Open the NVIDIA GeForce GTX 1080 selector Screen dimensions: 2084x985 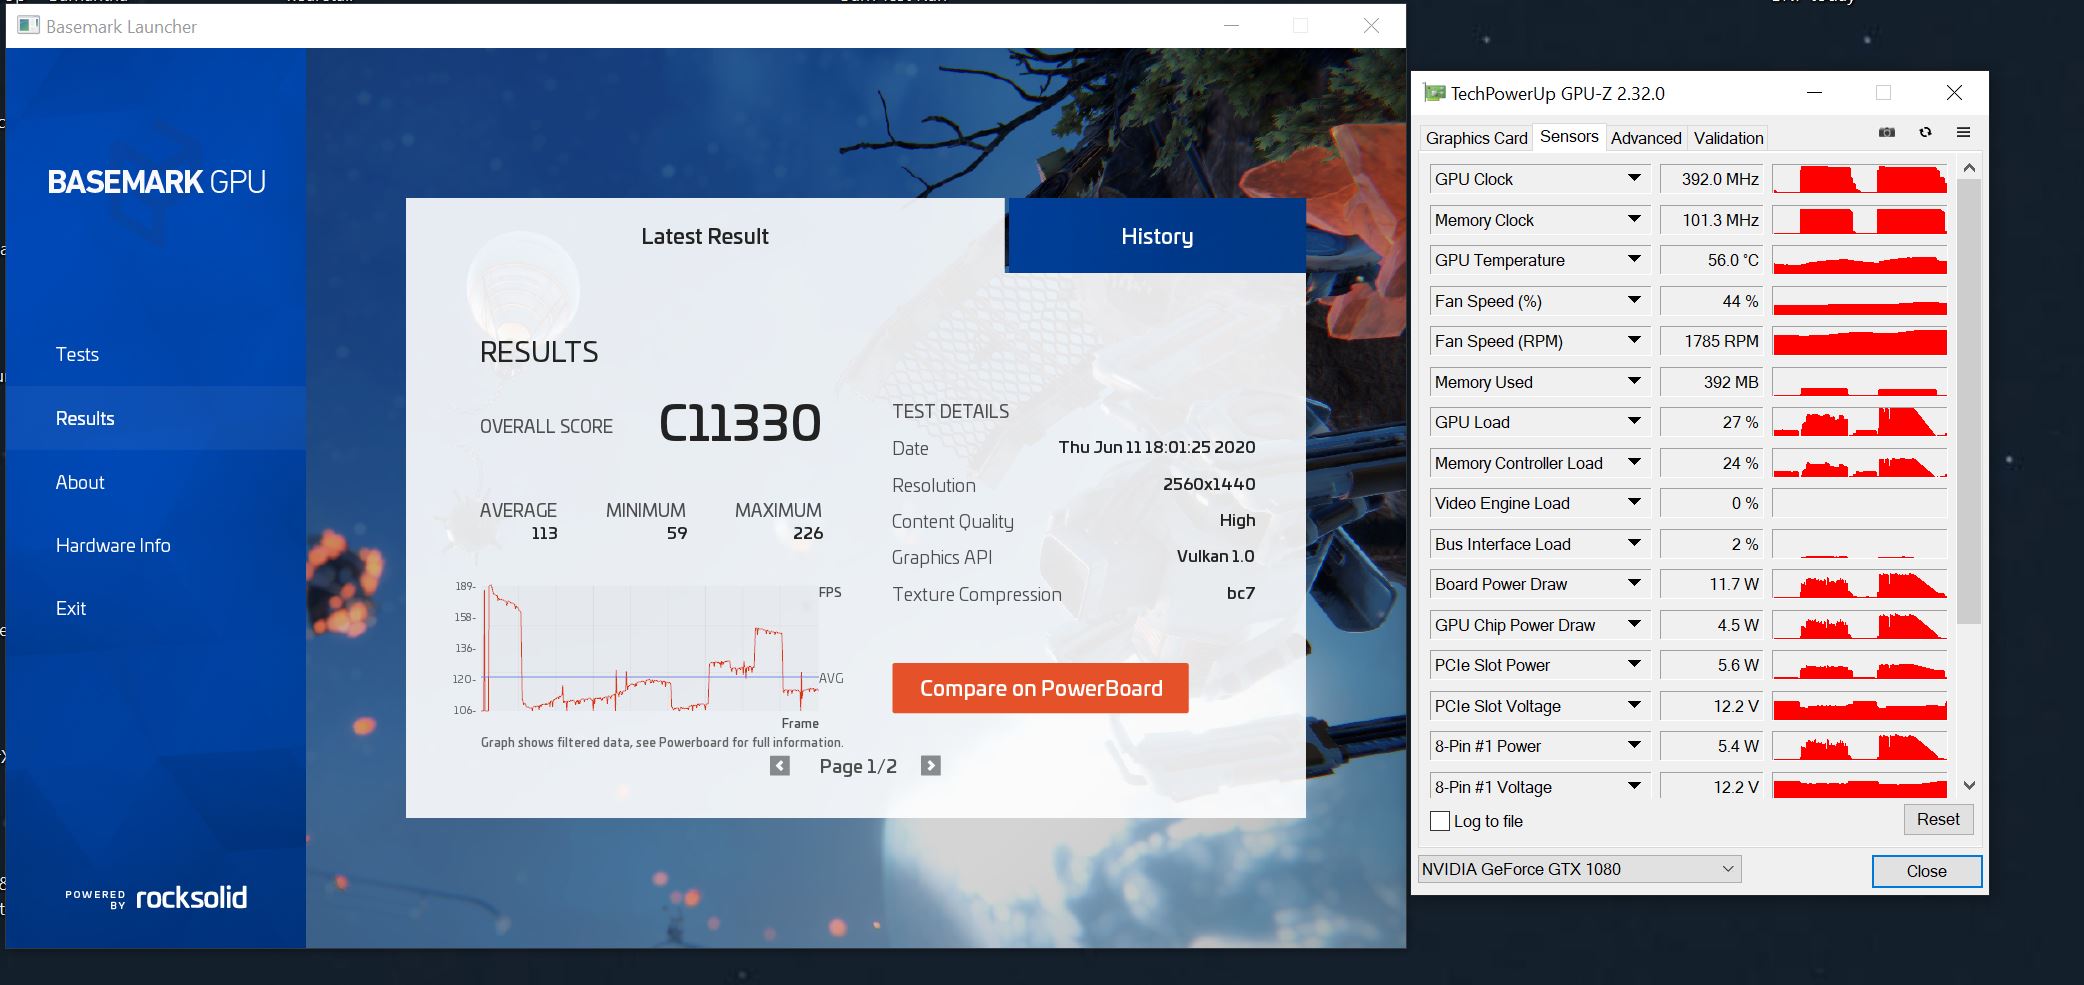[1579, 869]
